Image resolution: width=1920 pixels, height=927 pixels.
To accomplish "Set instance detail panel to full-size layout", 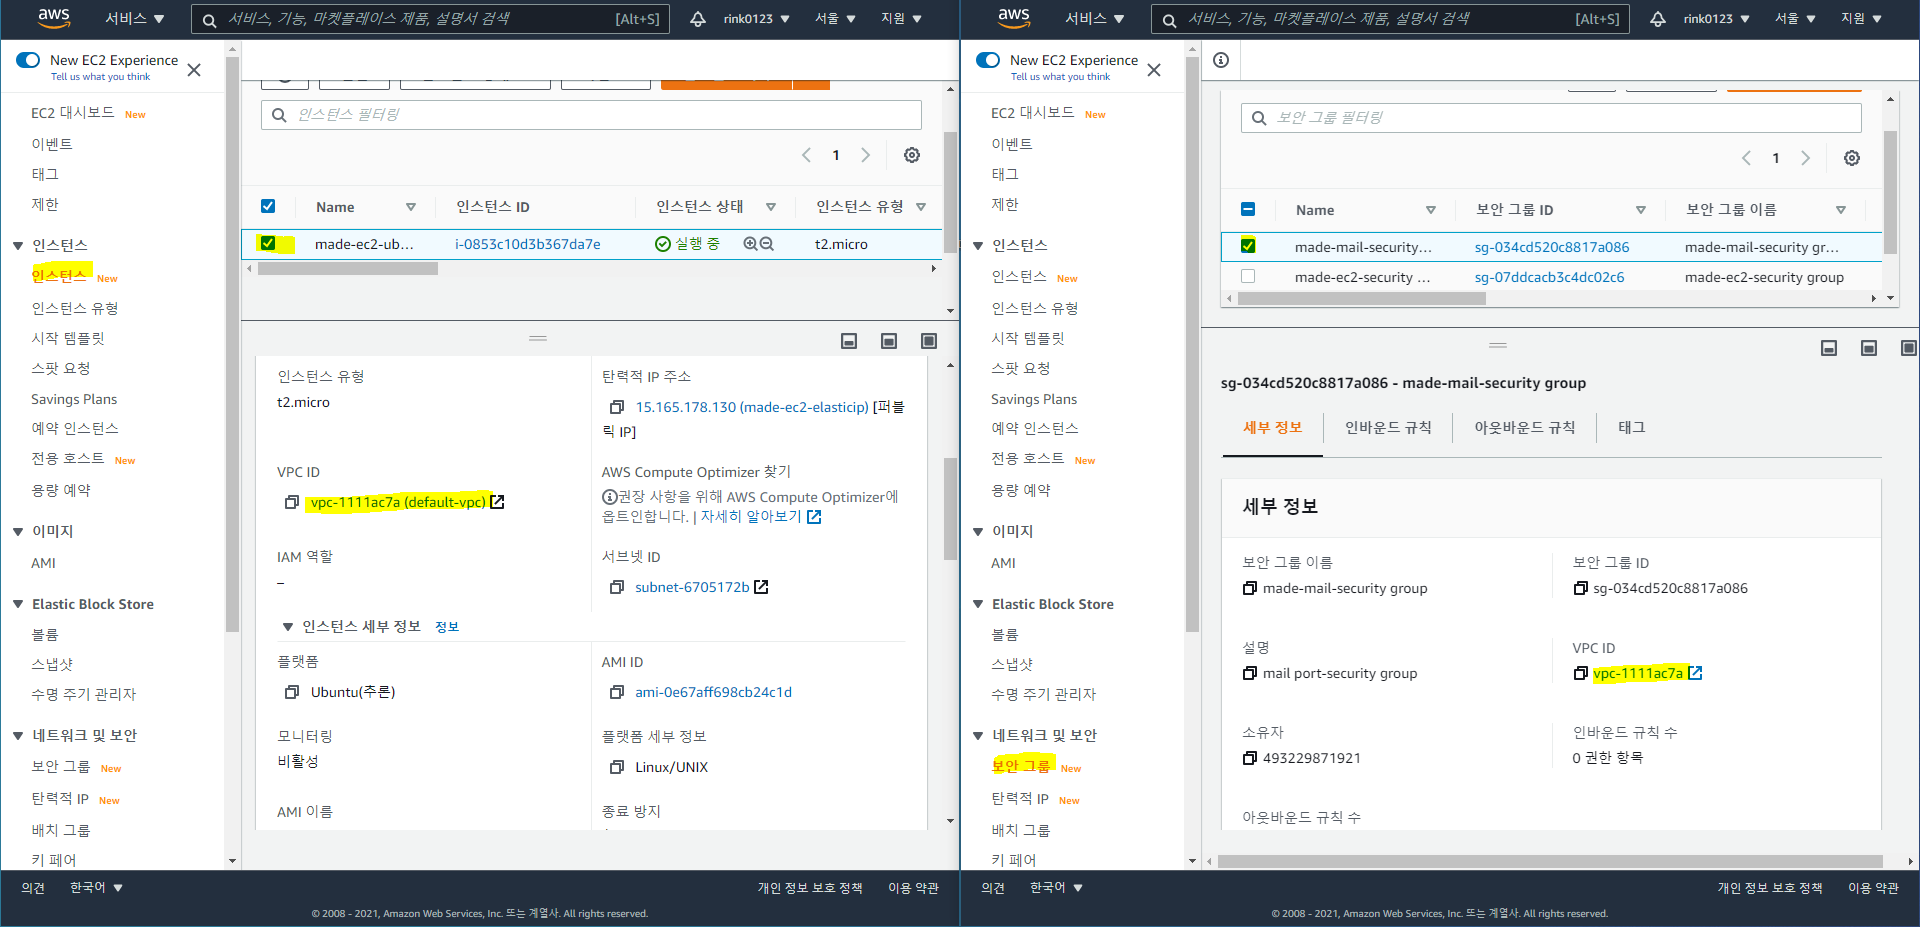I will click(929, 341).
